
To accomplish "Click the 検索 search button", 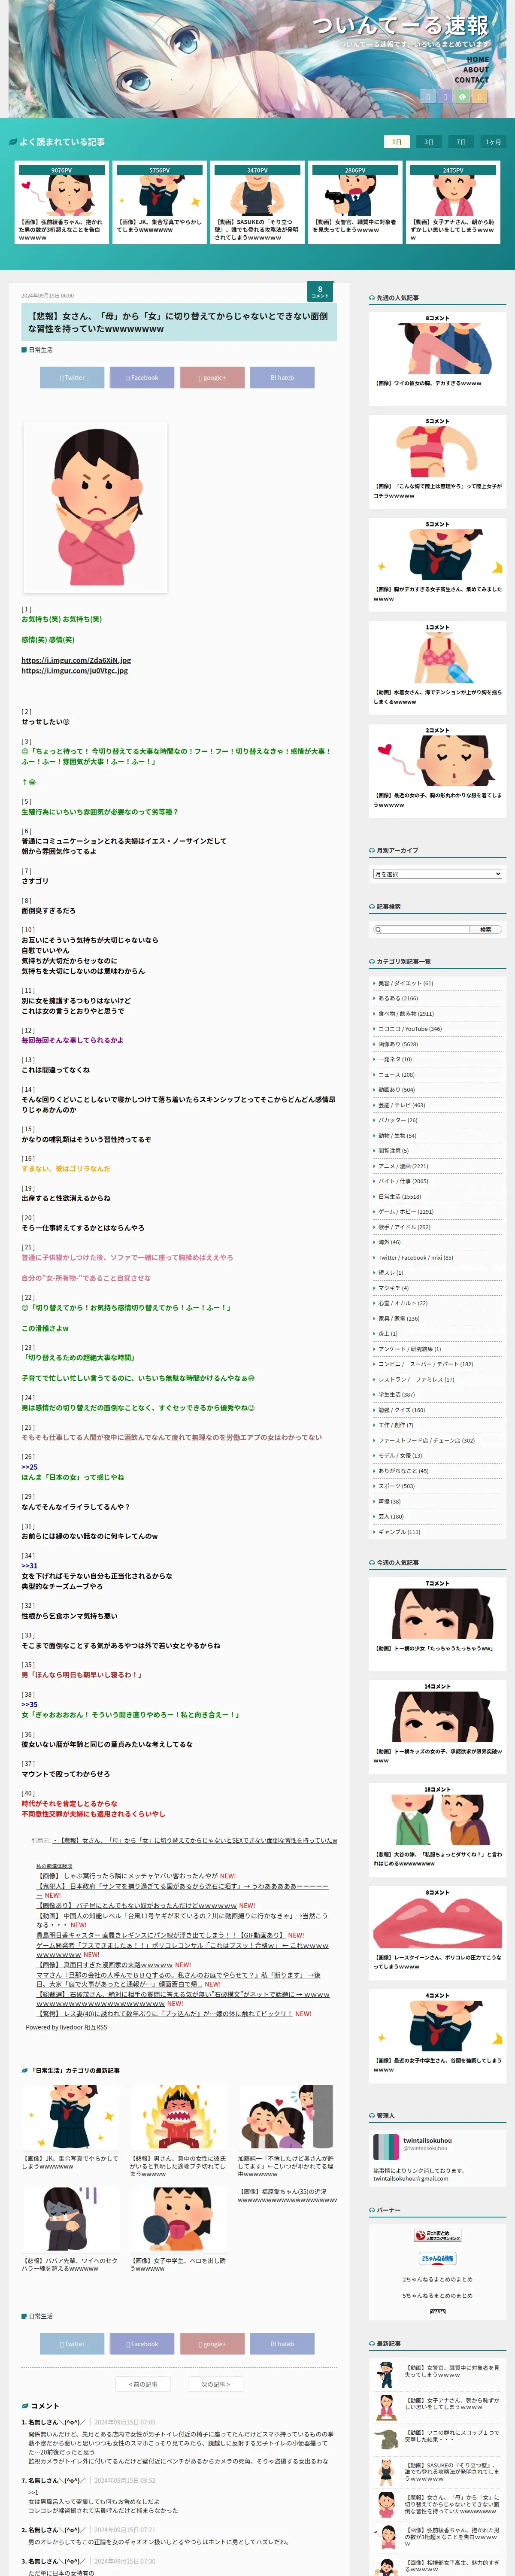I will coord(486,929).
